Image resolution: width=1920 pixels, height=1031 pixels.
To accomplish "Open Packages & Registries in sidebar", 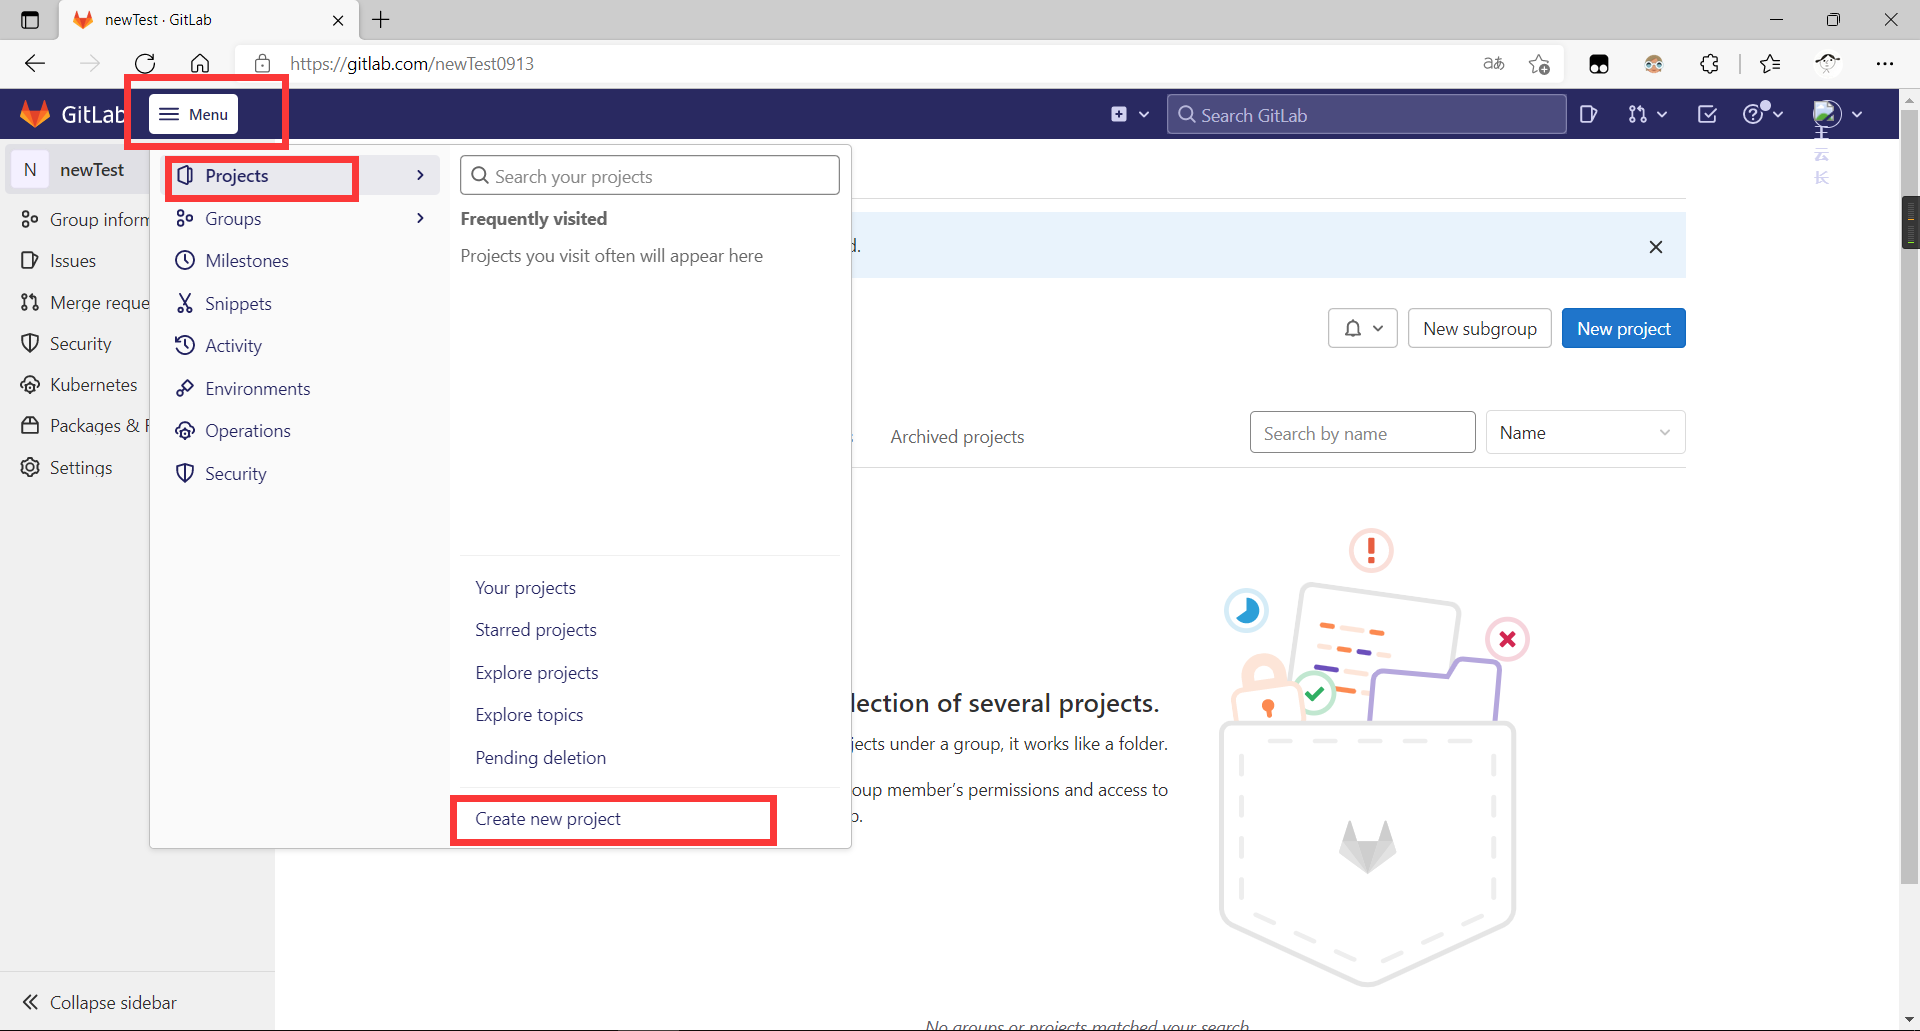I will (84, 426).
